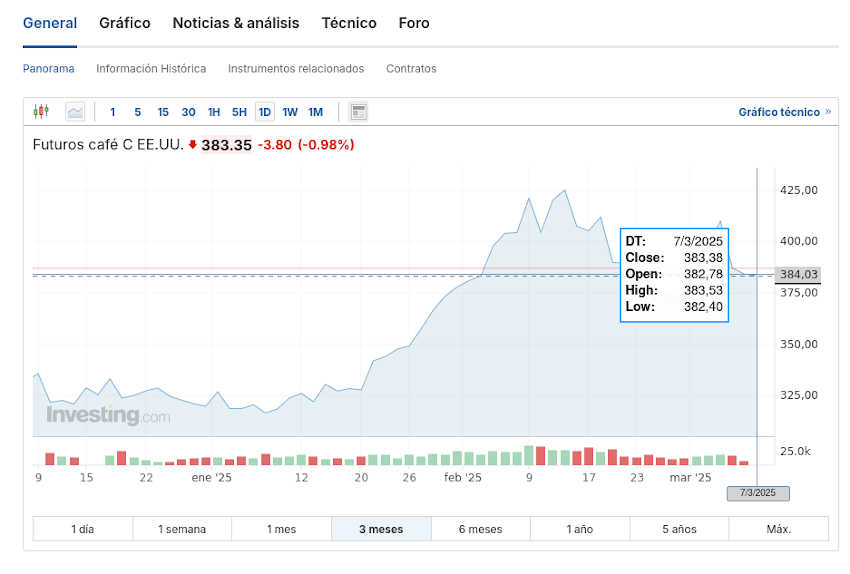Set chart interval to 15 minutes
The width and height of the screenshot is (850, 574).
[x=163, y=112]
